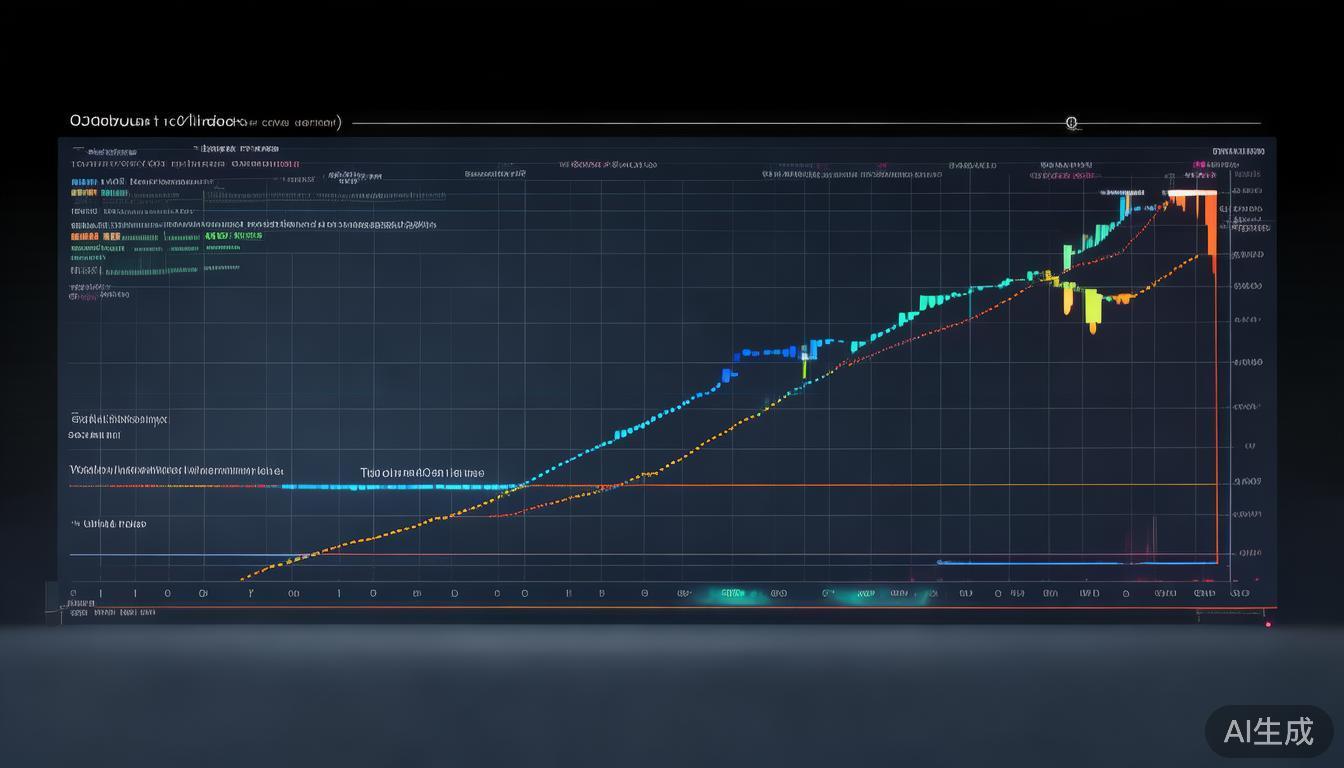Click the AI生成 badge in the corner
The width and height of the screenshot is (1344, 768).
pos(1268,731)
